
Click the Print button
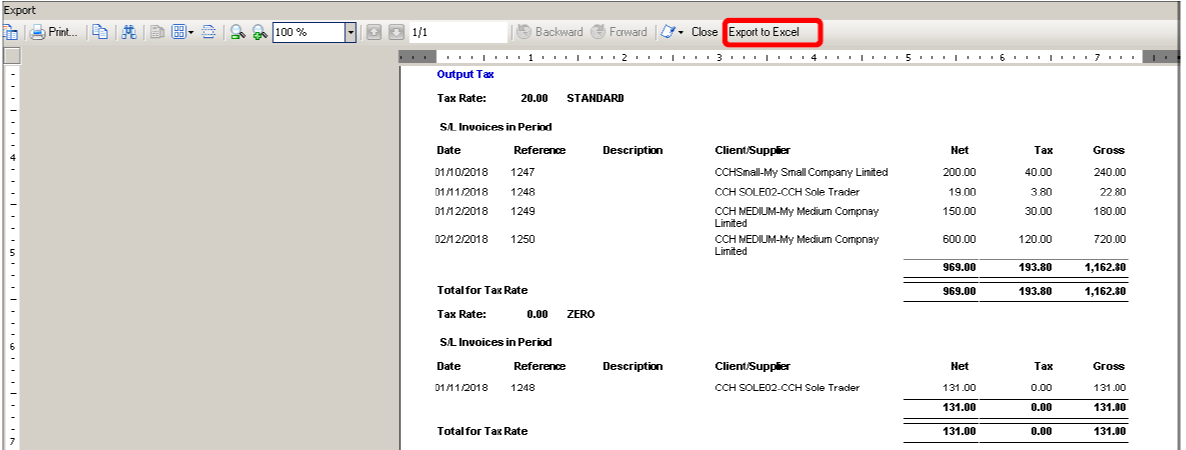[54, 33]
